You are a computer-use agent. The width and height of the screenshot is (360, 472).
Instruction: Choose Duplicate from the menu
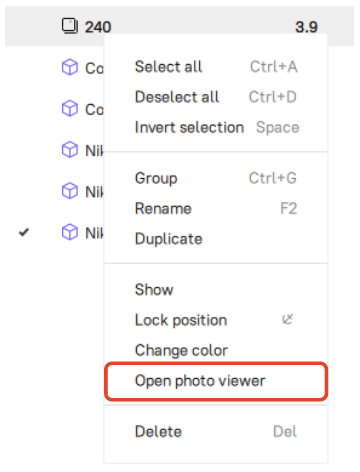click(216, 239)
